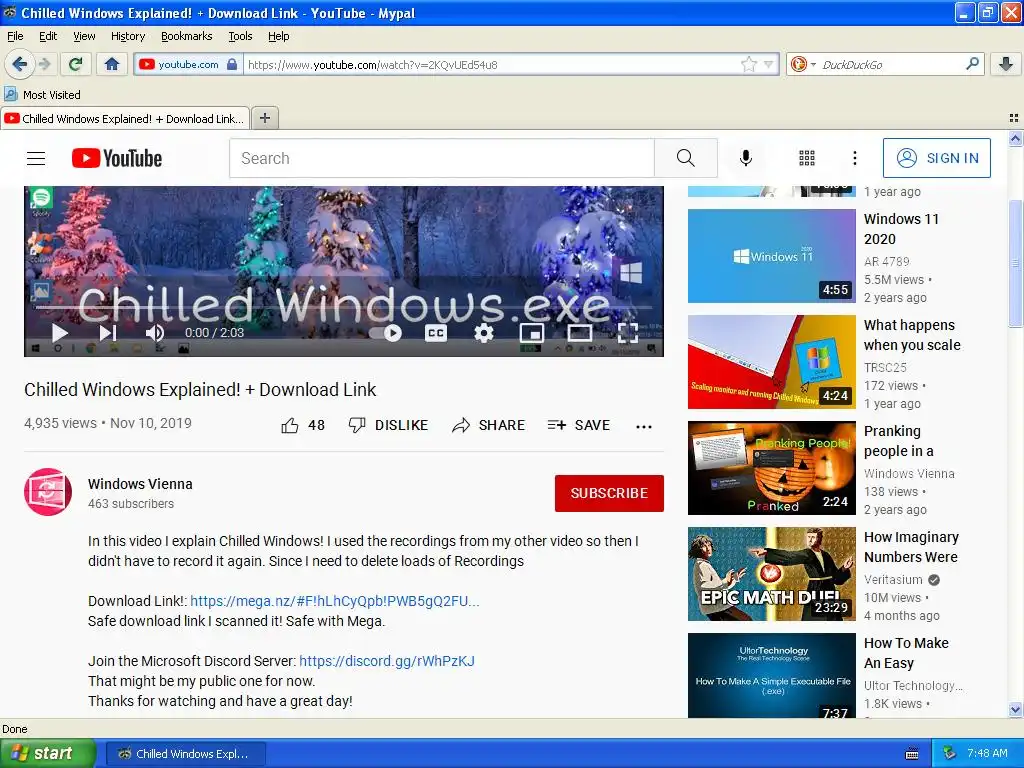Open video player settings gear
The image size is (1024, 768).
click(483, 333)
